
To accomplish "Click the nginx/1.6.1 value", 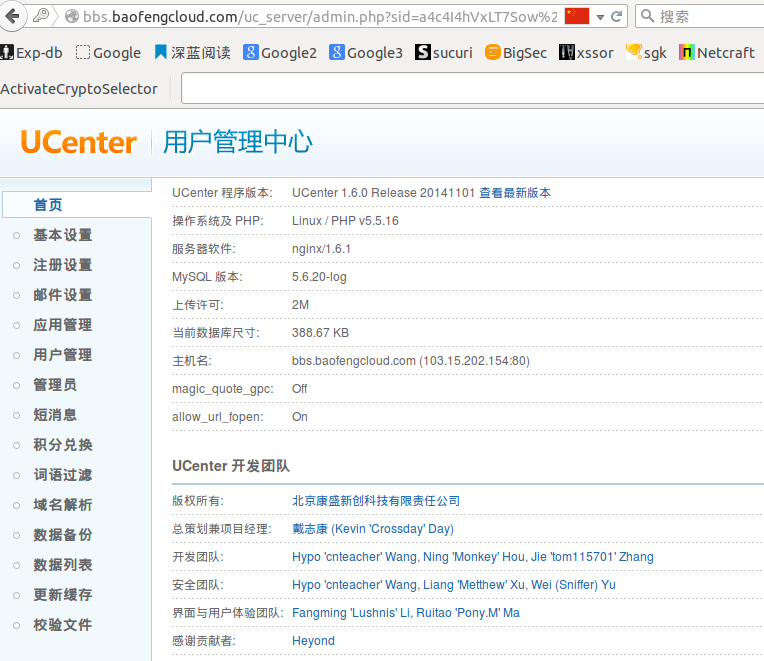I will (321, 249).
